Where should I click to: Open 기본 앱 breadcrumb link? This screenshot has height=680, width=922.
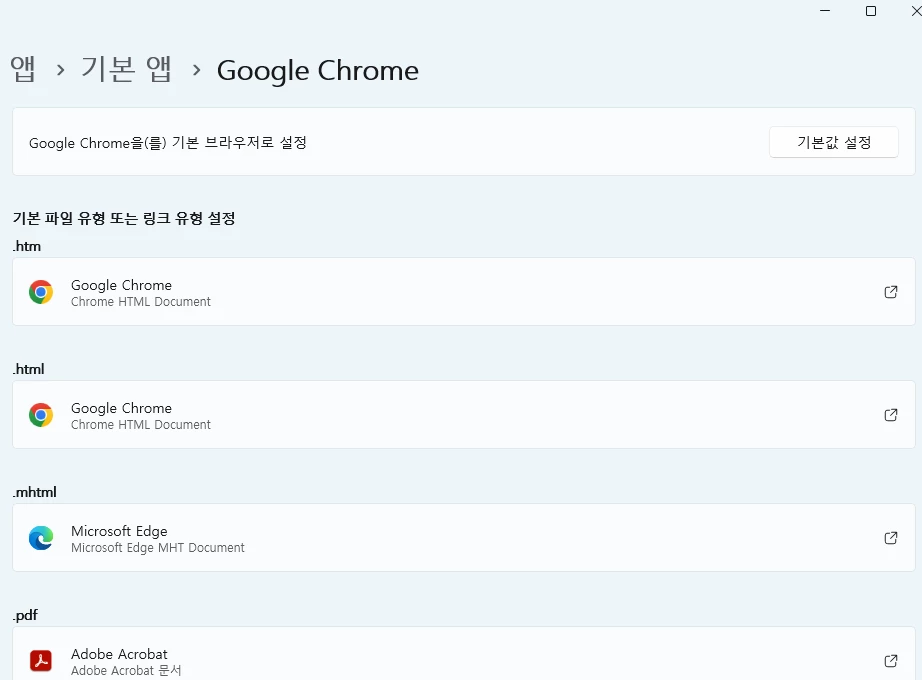pos(126,69)
